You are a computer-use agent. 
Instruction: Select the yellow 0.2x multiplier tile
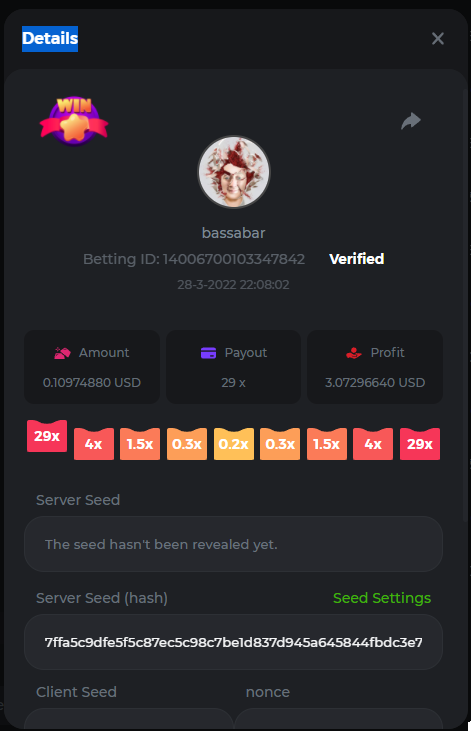point(234,444)
